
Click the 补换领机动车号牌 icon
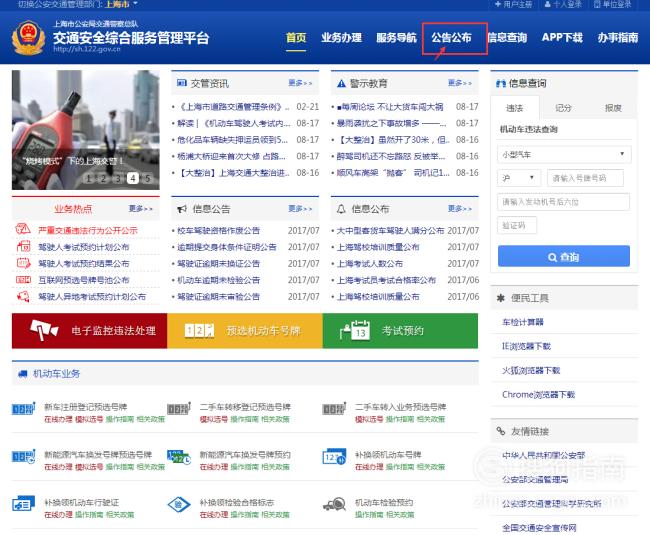334,457
